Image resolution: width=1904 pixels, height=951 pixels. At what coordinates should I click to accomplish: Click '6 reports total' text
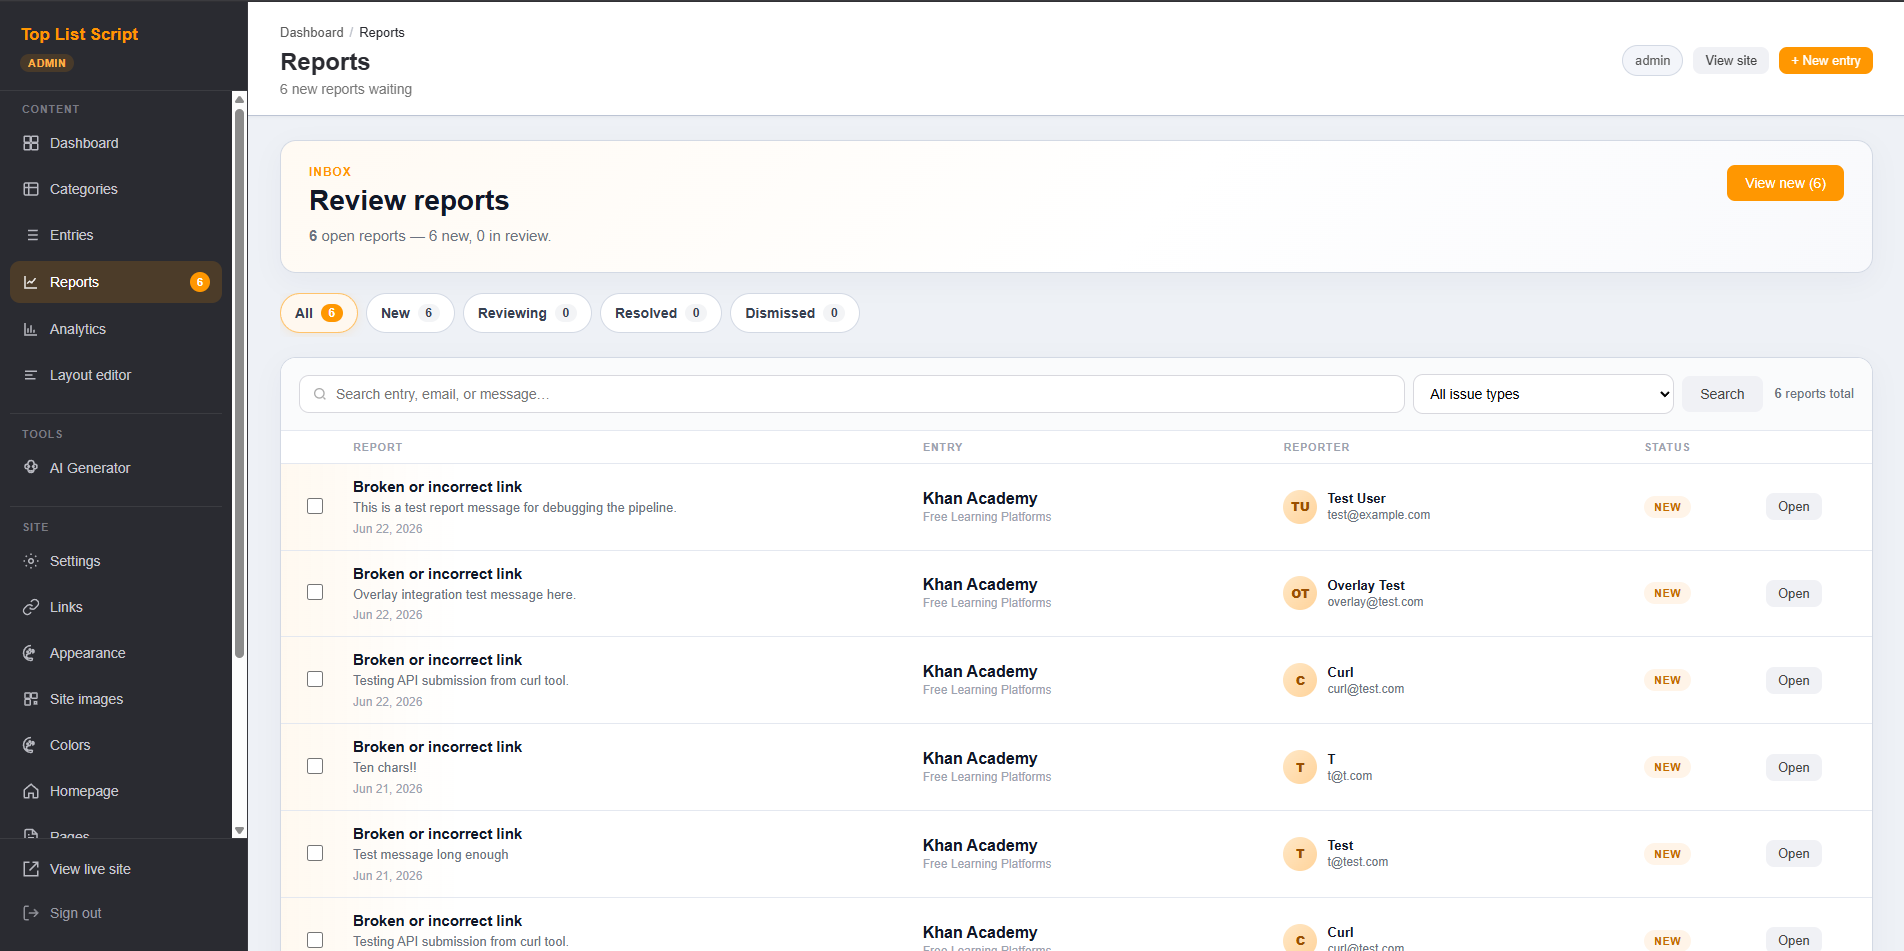click(1814, 394)
